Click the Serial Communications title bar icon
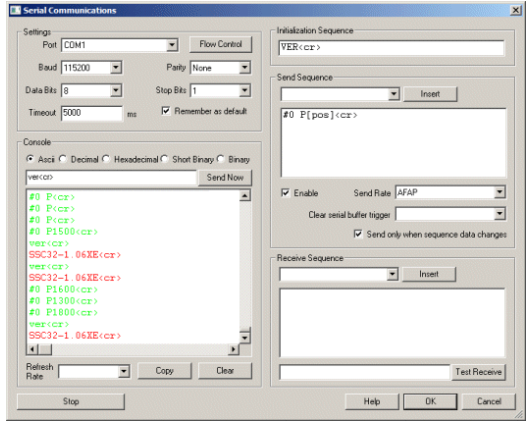 [15, 10]
